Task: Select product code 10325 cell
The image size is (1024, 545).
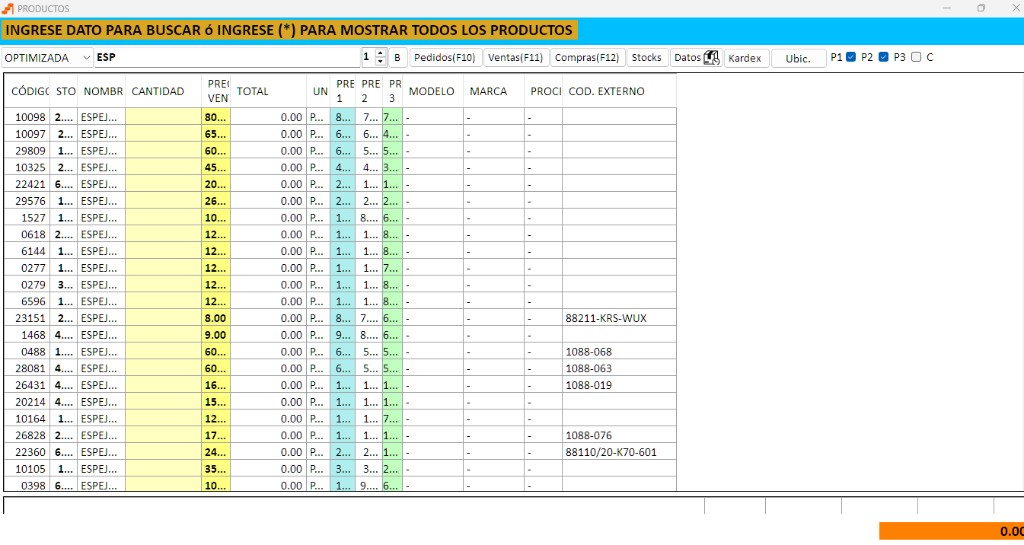Action: (x=27, y=168)
